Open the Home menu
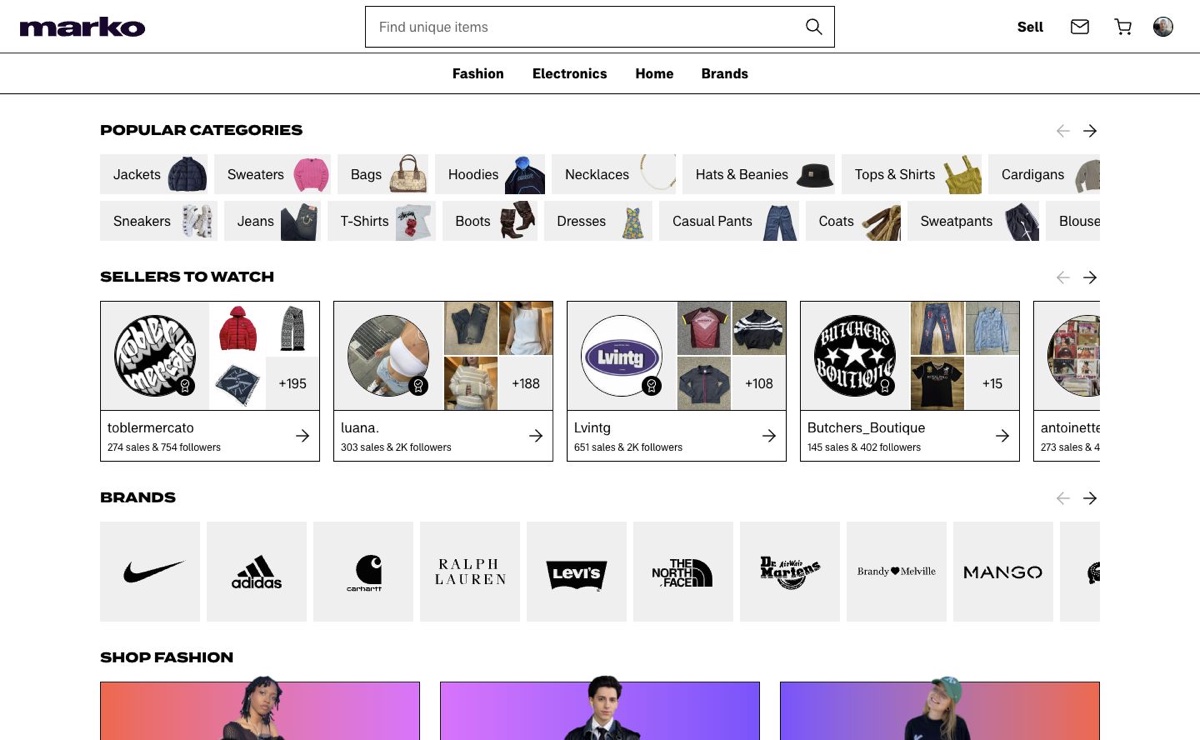This screenshot has height=740, width=1200. coord(654,74)
